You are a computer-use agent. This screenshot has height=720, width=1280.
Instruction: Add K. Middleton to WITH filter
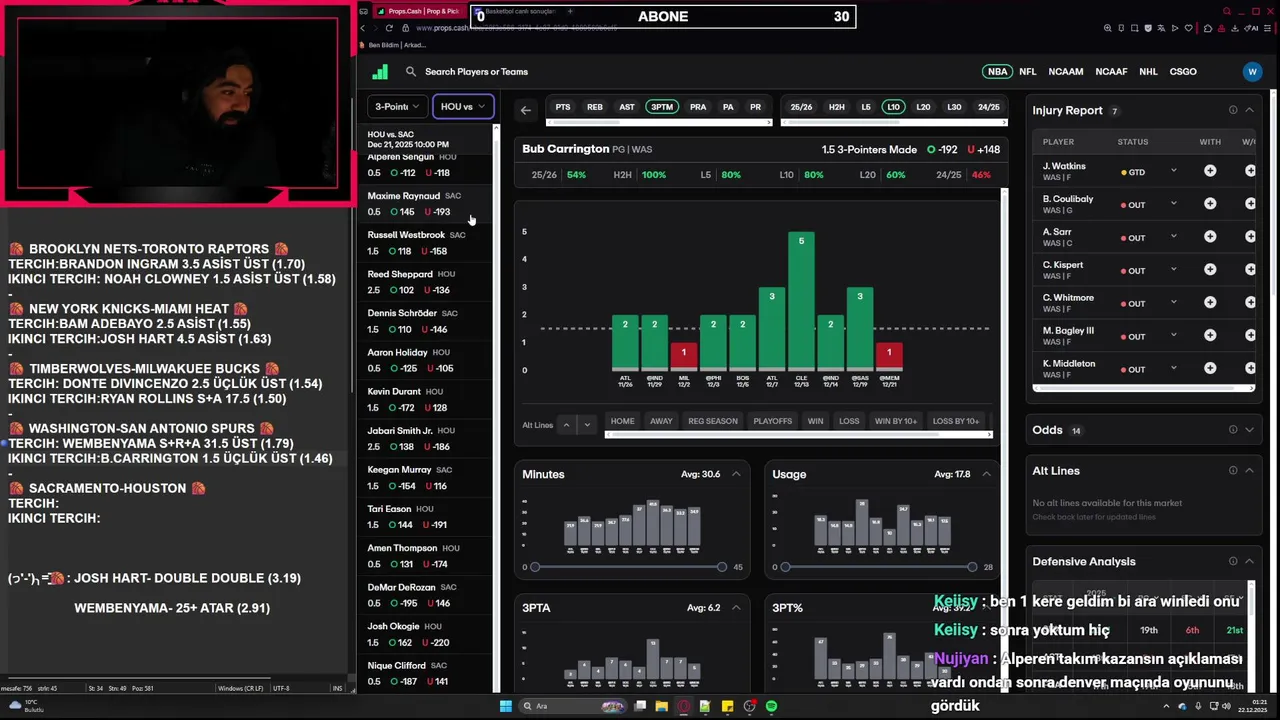tap(1210, 369)
